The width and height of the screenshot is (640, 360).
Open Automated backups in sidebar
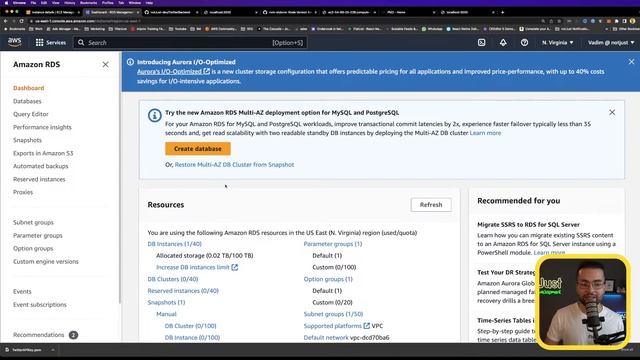coord(40,166)
